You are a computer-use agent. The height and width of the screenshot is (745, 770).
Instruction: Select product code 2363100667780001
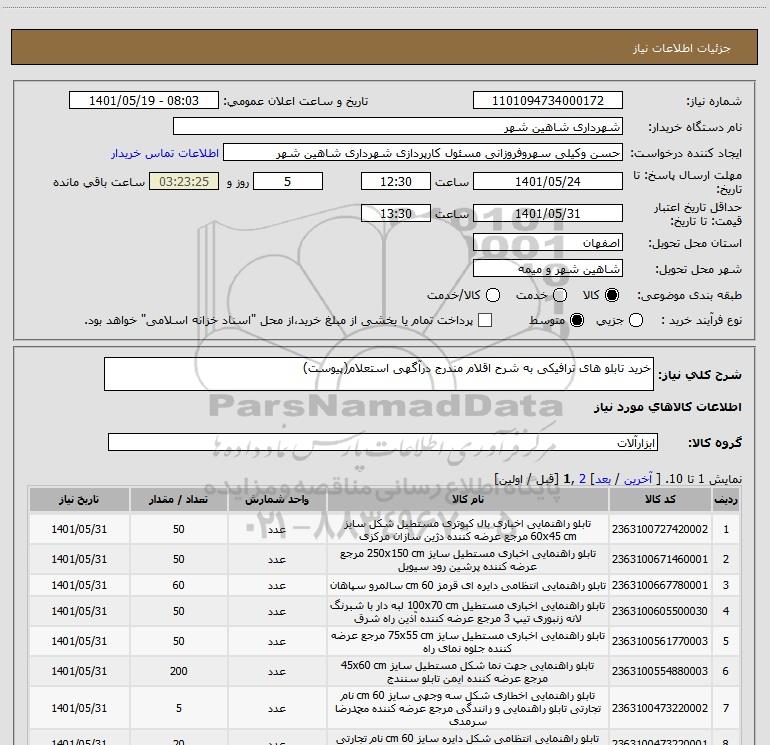tap(660, 585)
